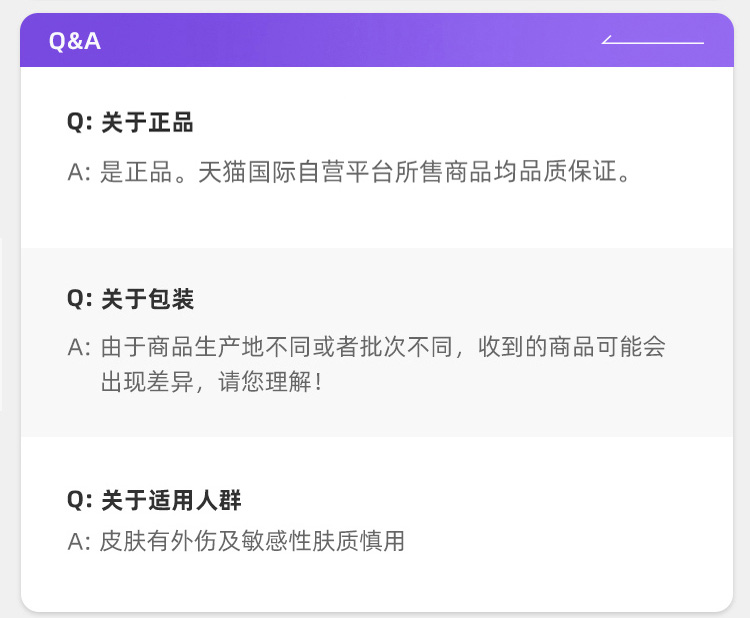Select the 关于正品 question heading
The image size is (750, 618).
point(147,123)
